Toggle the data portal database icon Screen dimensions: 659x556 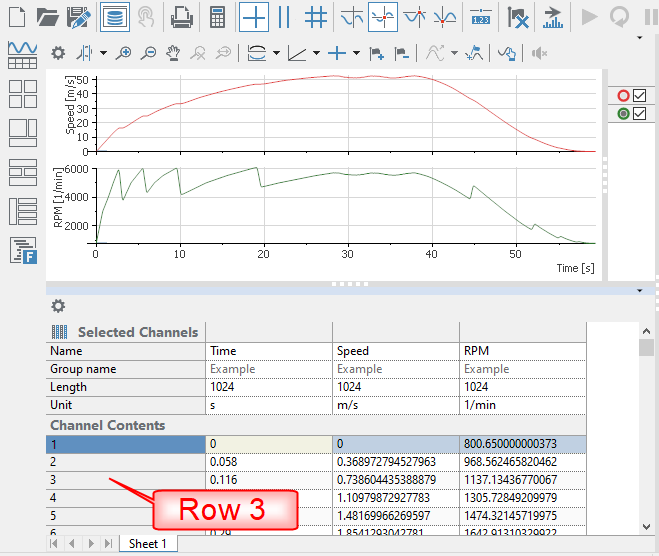[114, 17]
